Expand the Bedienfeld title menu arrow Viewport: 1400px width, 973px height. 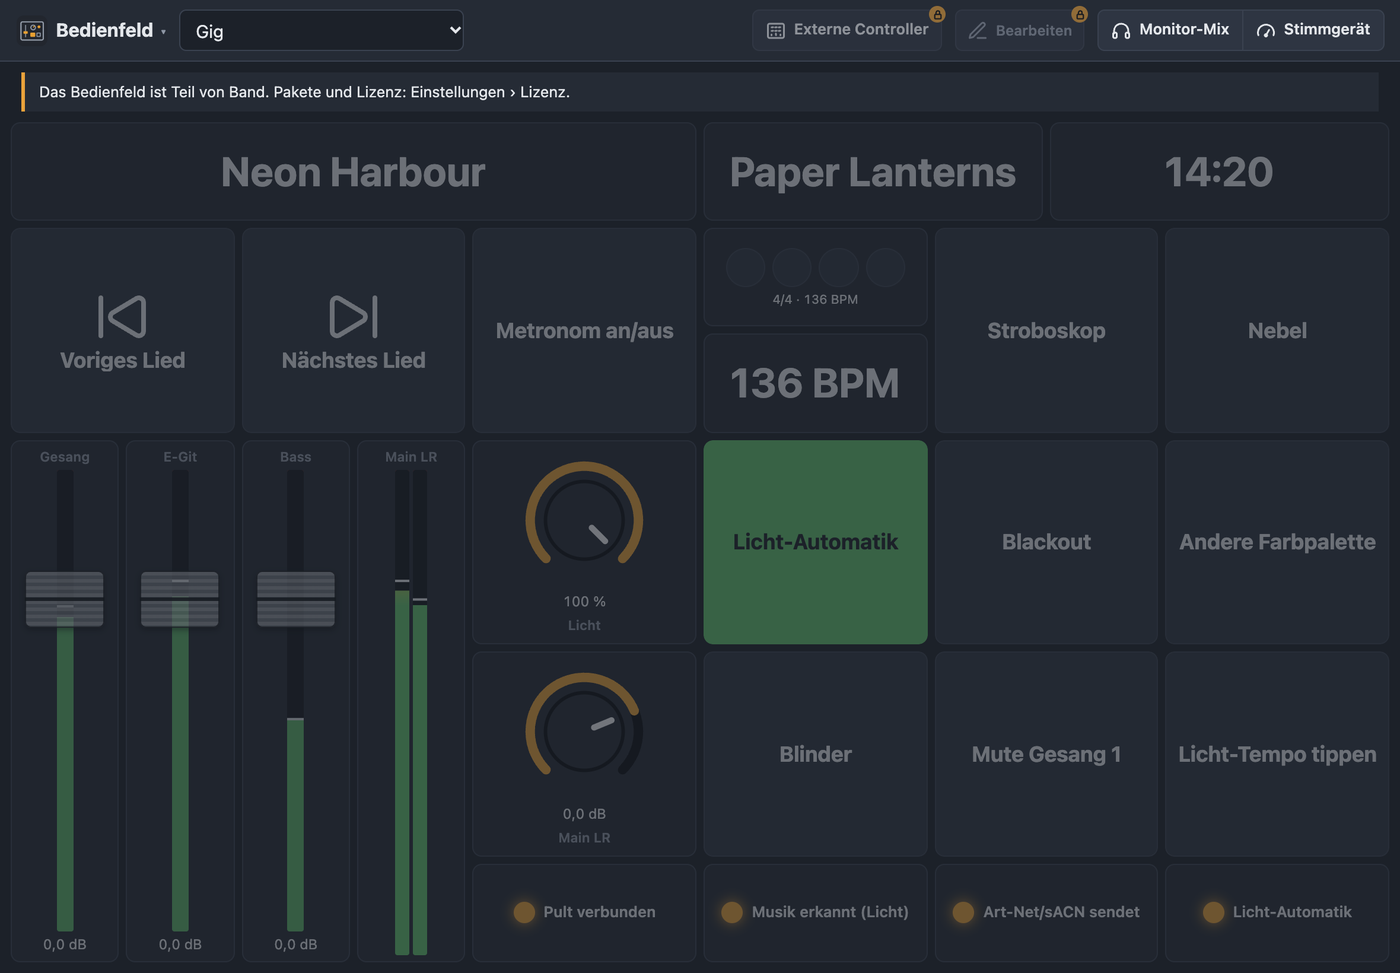[x=164, y=32]
